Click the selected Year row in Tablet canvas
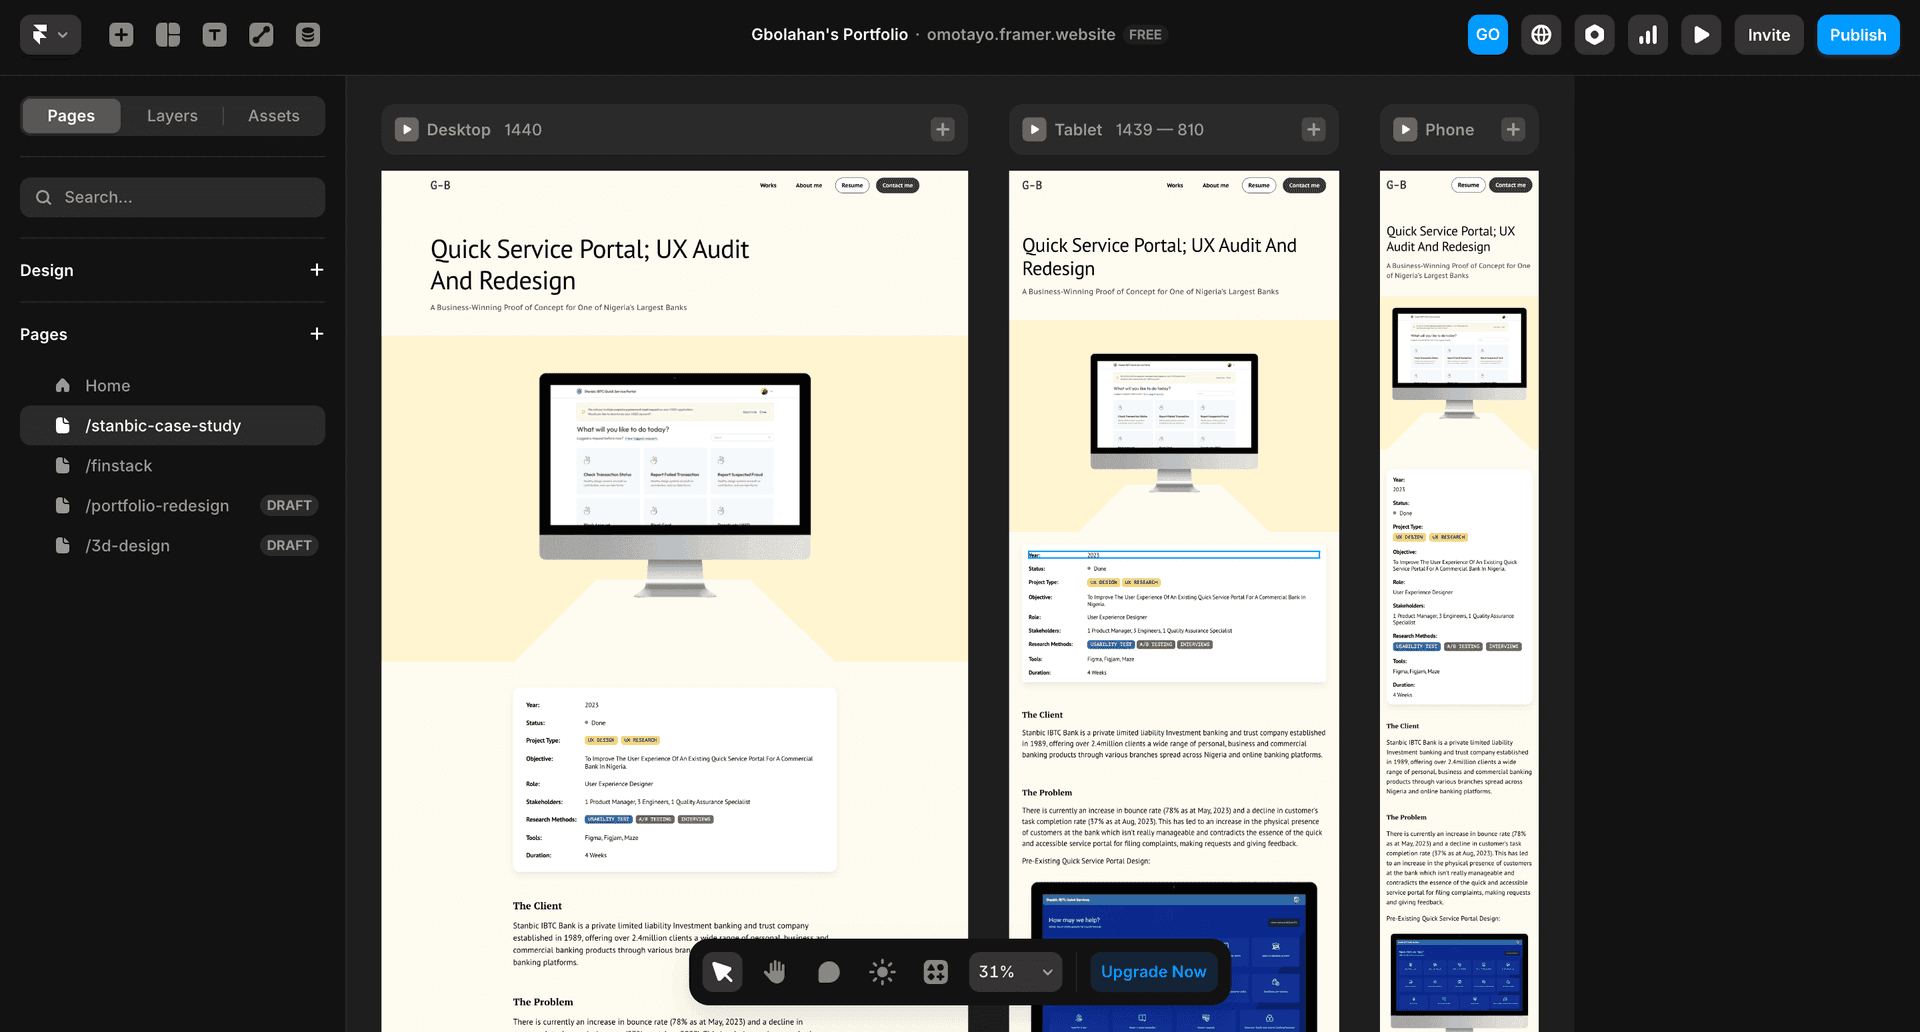Screen dimensions: 1920x1032 click(1173, 555)
